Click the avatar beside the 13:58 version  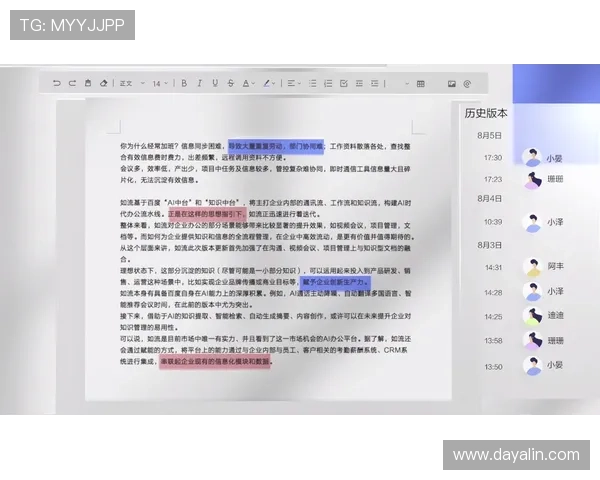pos(533,340)
